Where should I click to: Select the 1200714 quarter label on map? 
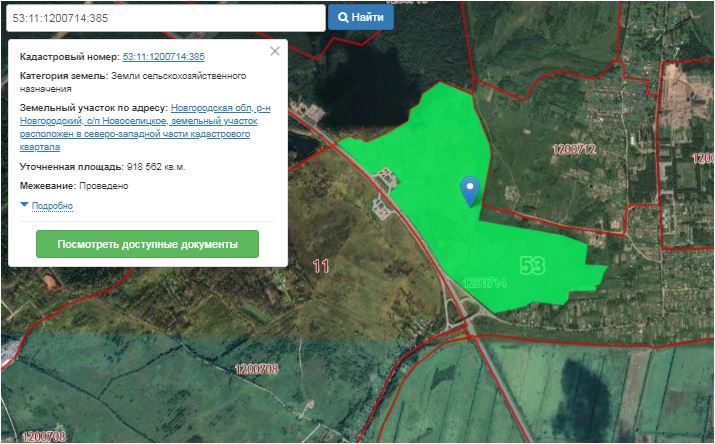485,283
